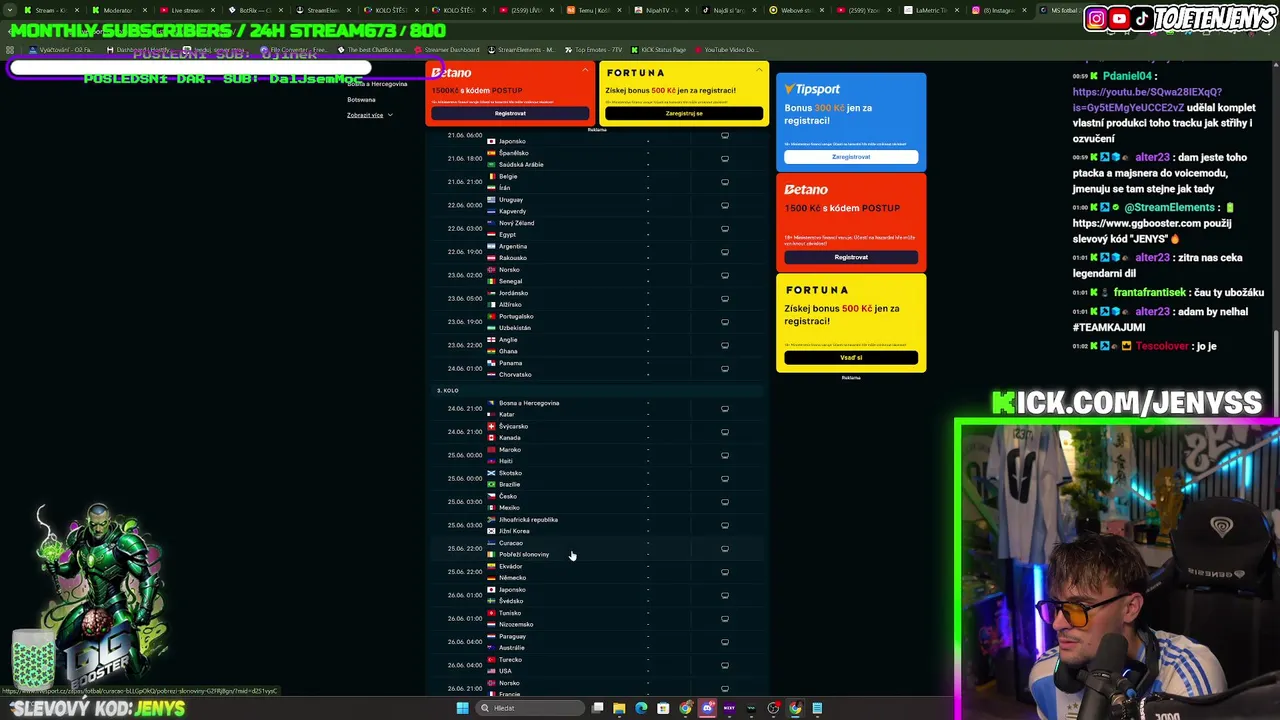
Task: Open Discord from the taskbar
Action: 707,708
